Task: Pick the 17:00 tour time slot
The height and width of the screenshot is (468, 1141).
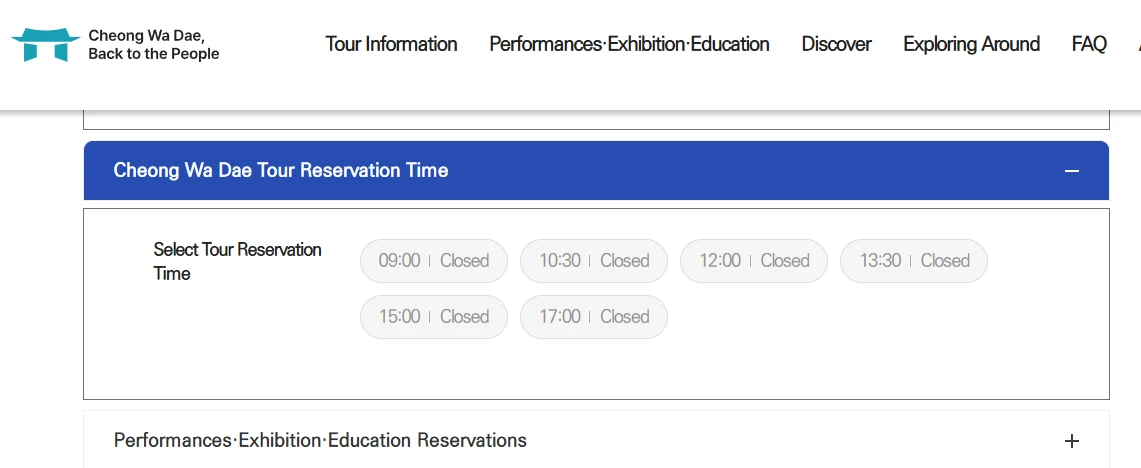Action: pyautogui.click(x=594, y=317)
